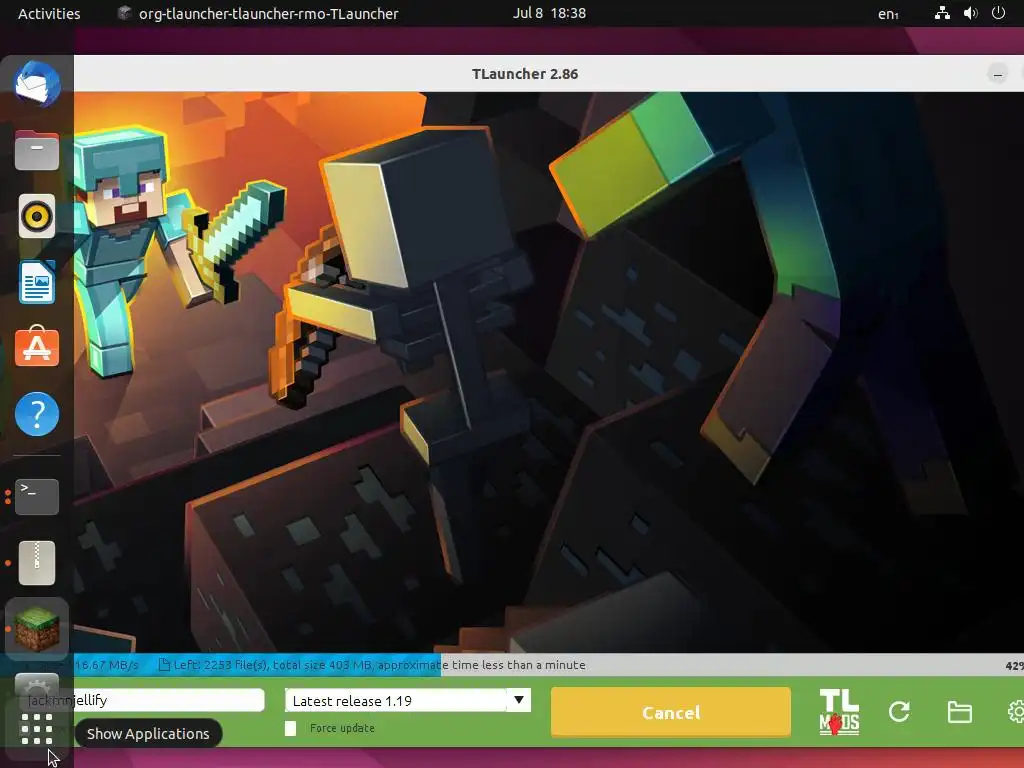1024x768 pixels.
Task: Click the 'approximate time less than a minute' text
Action: [482, 665]
